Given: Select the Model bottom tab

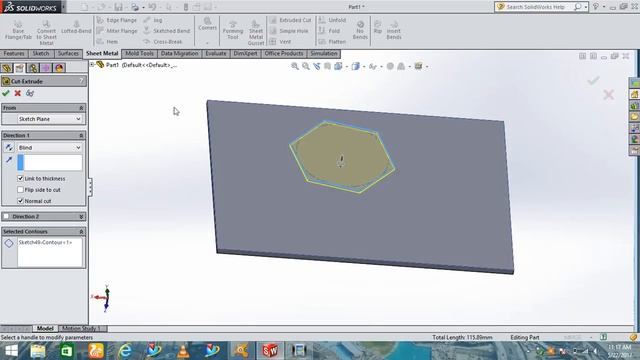Looking at the screenshot, I should click(45, 328).
